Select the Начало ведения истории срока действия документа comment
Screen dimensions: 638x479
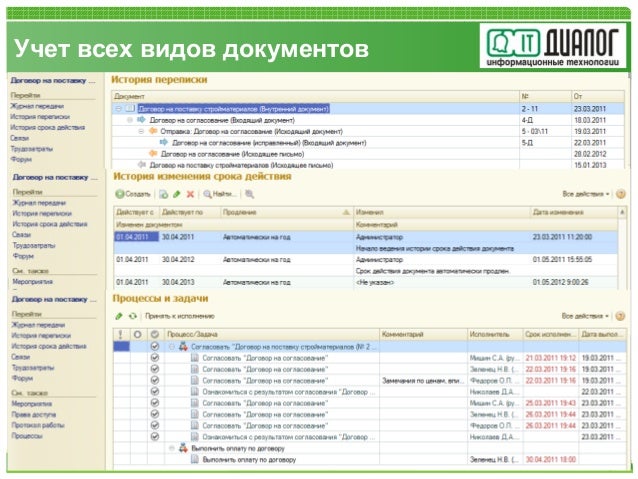[x=435, y=248]
